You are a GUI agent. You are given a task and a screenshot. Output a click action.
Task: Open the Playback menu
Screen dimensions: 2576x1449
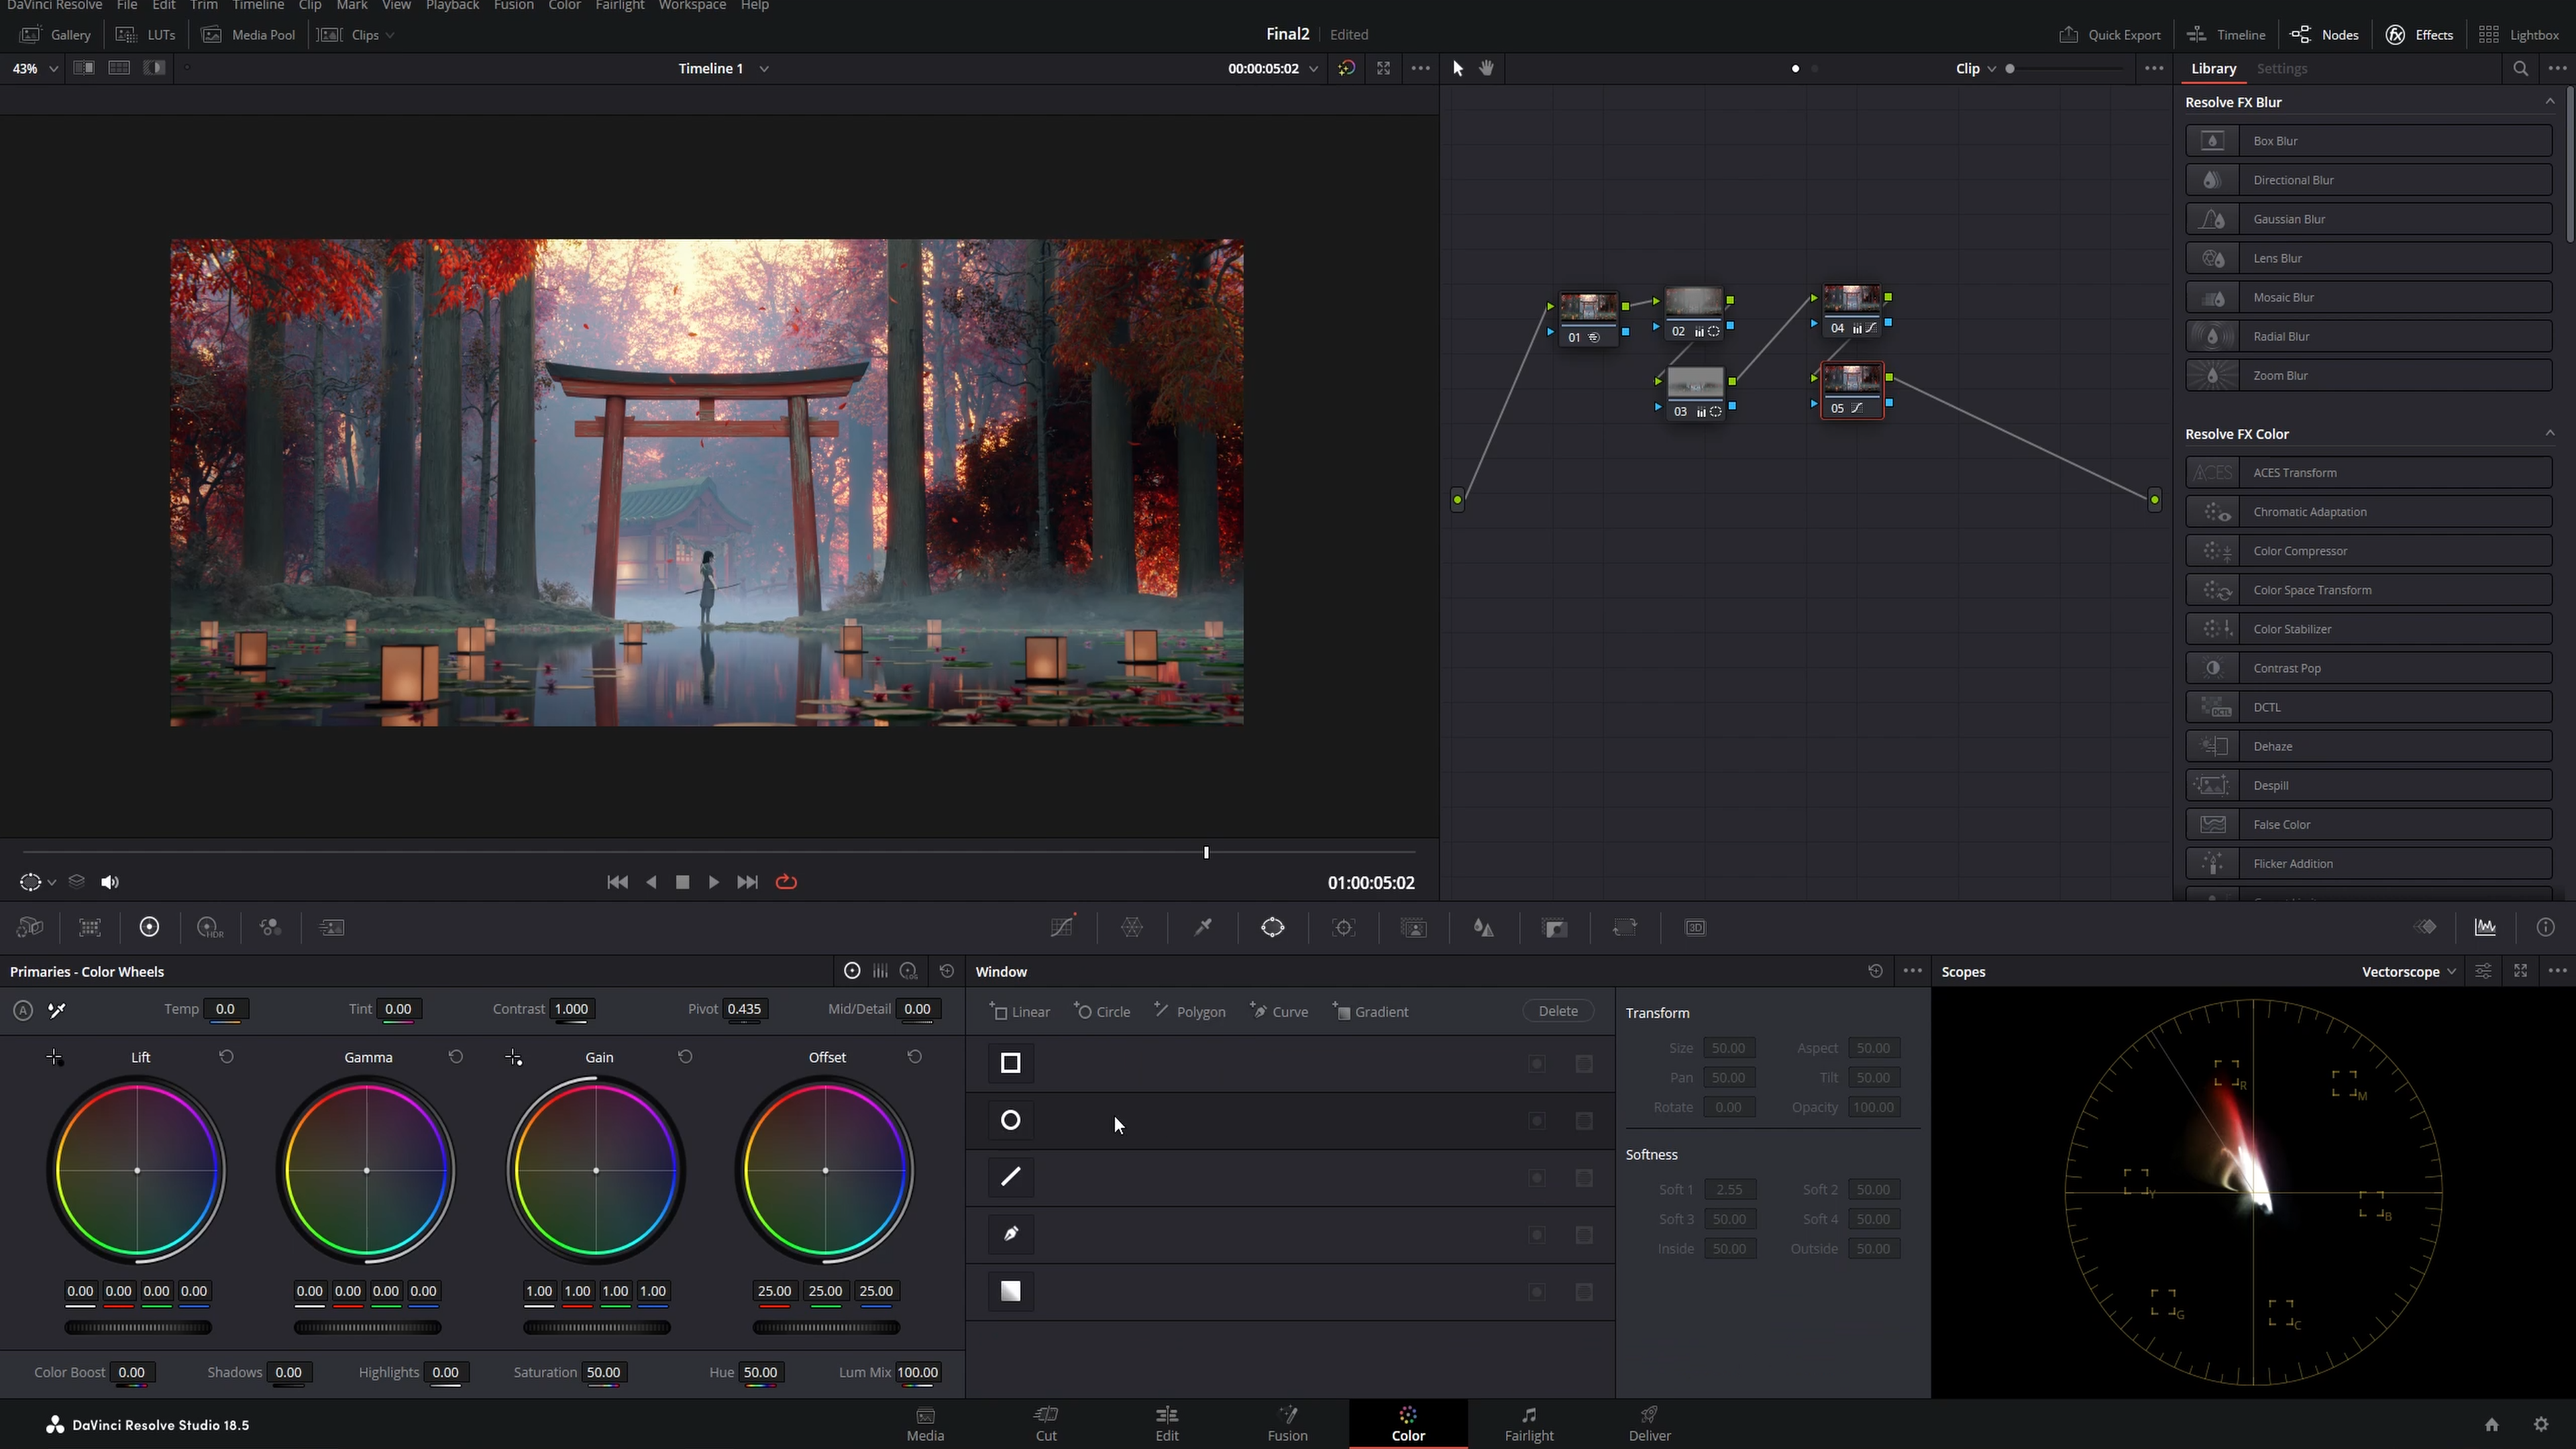[452, 6]
